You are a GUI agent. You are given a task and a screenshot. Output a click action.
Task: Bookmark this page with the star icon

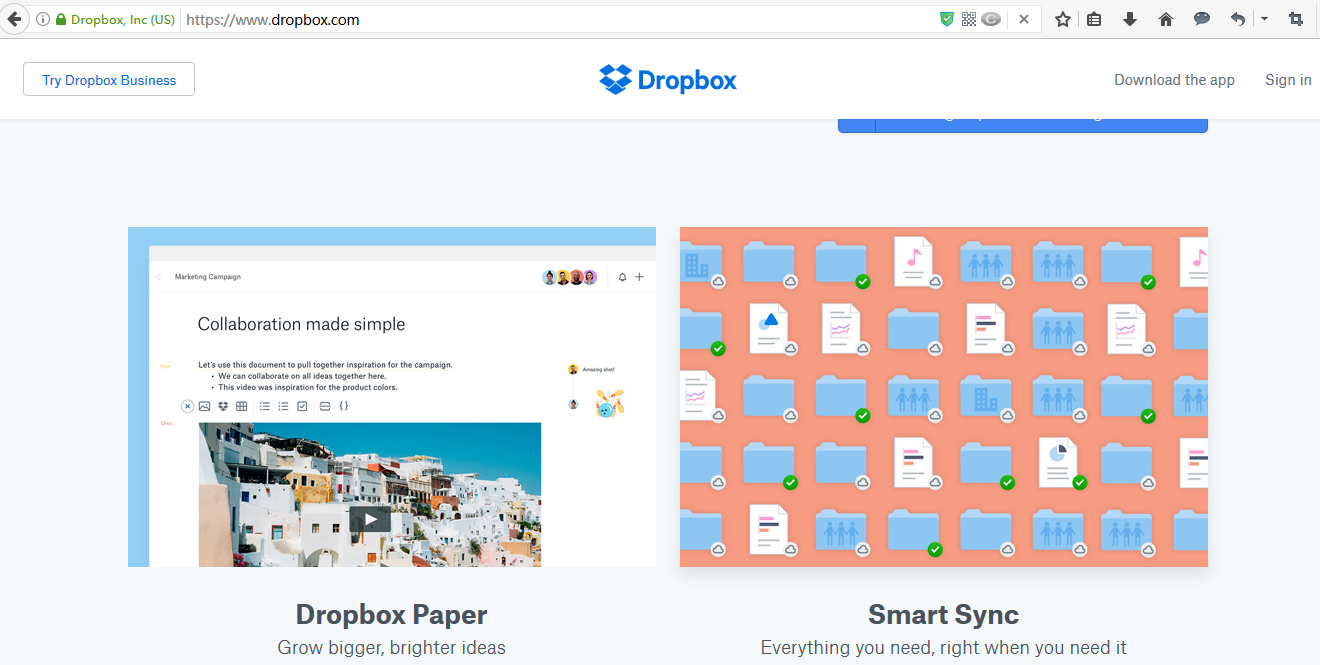pyautogui.click(x=1063, y=19)
